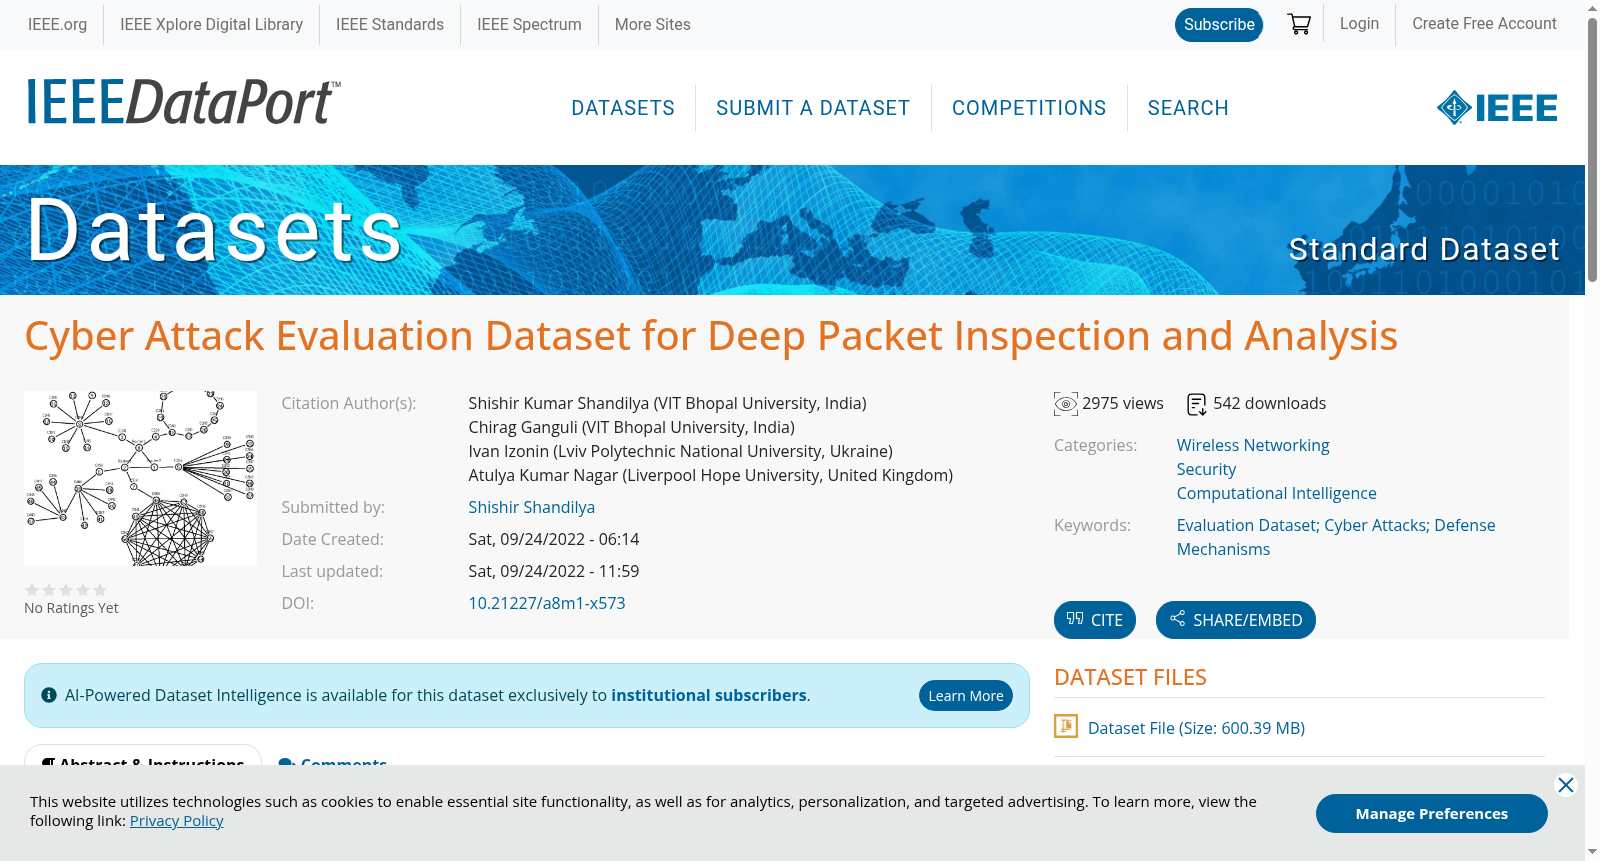The height and width of the screenshot is (861, 1600).
Task: Click the Learn More button
Action: [966, 696]
